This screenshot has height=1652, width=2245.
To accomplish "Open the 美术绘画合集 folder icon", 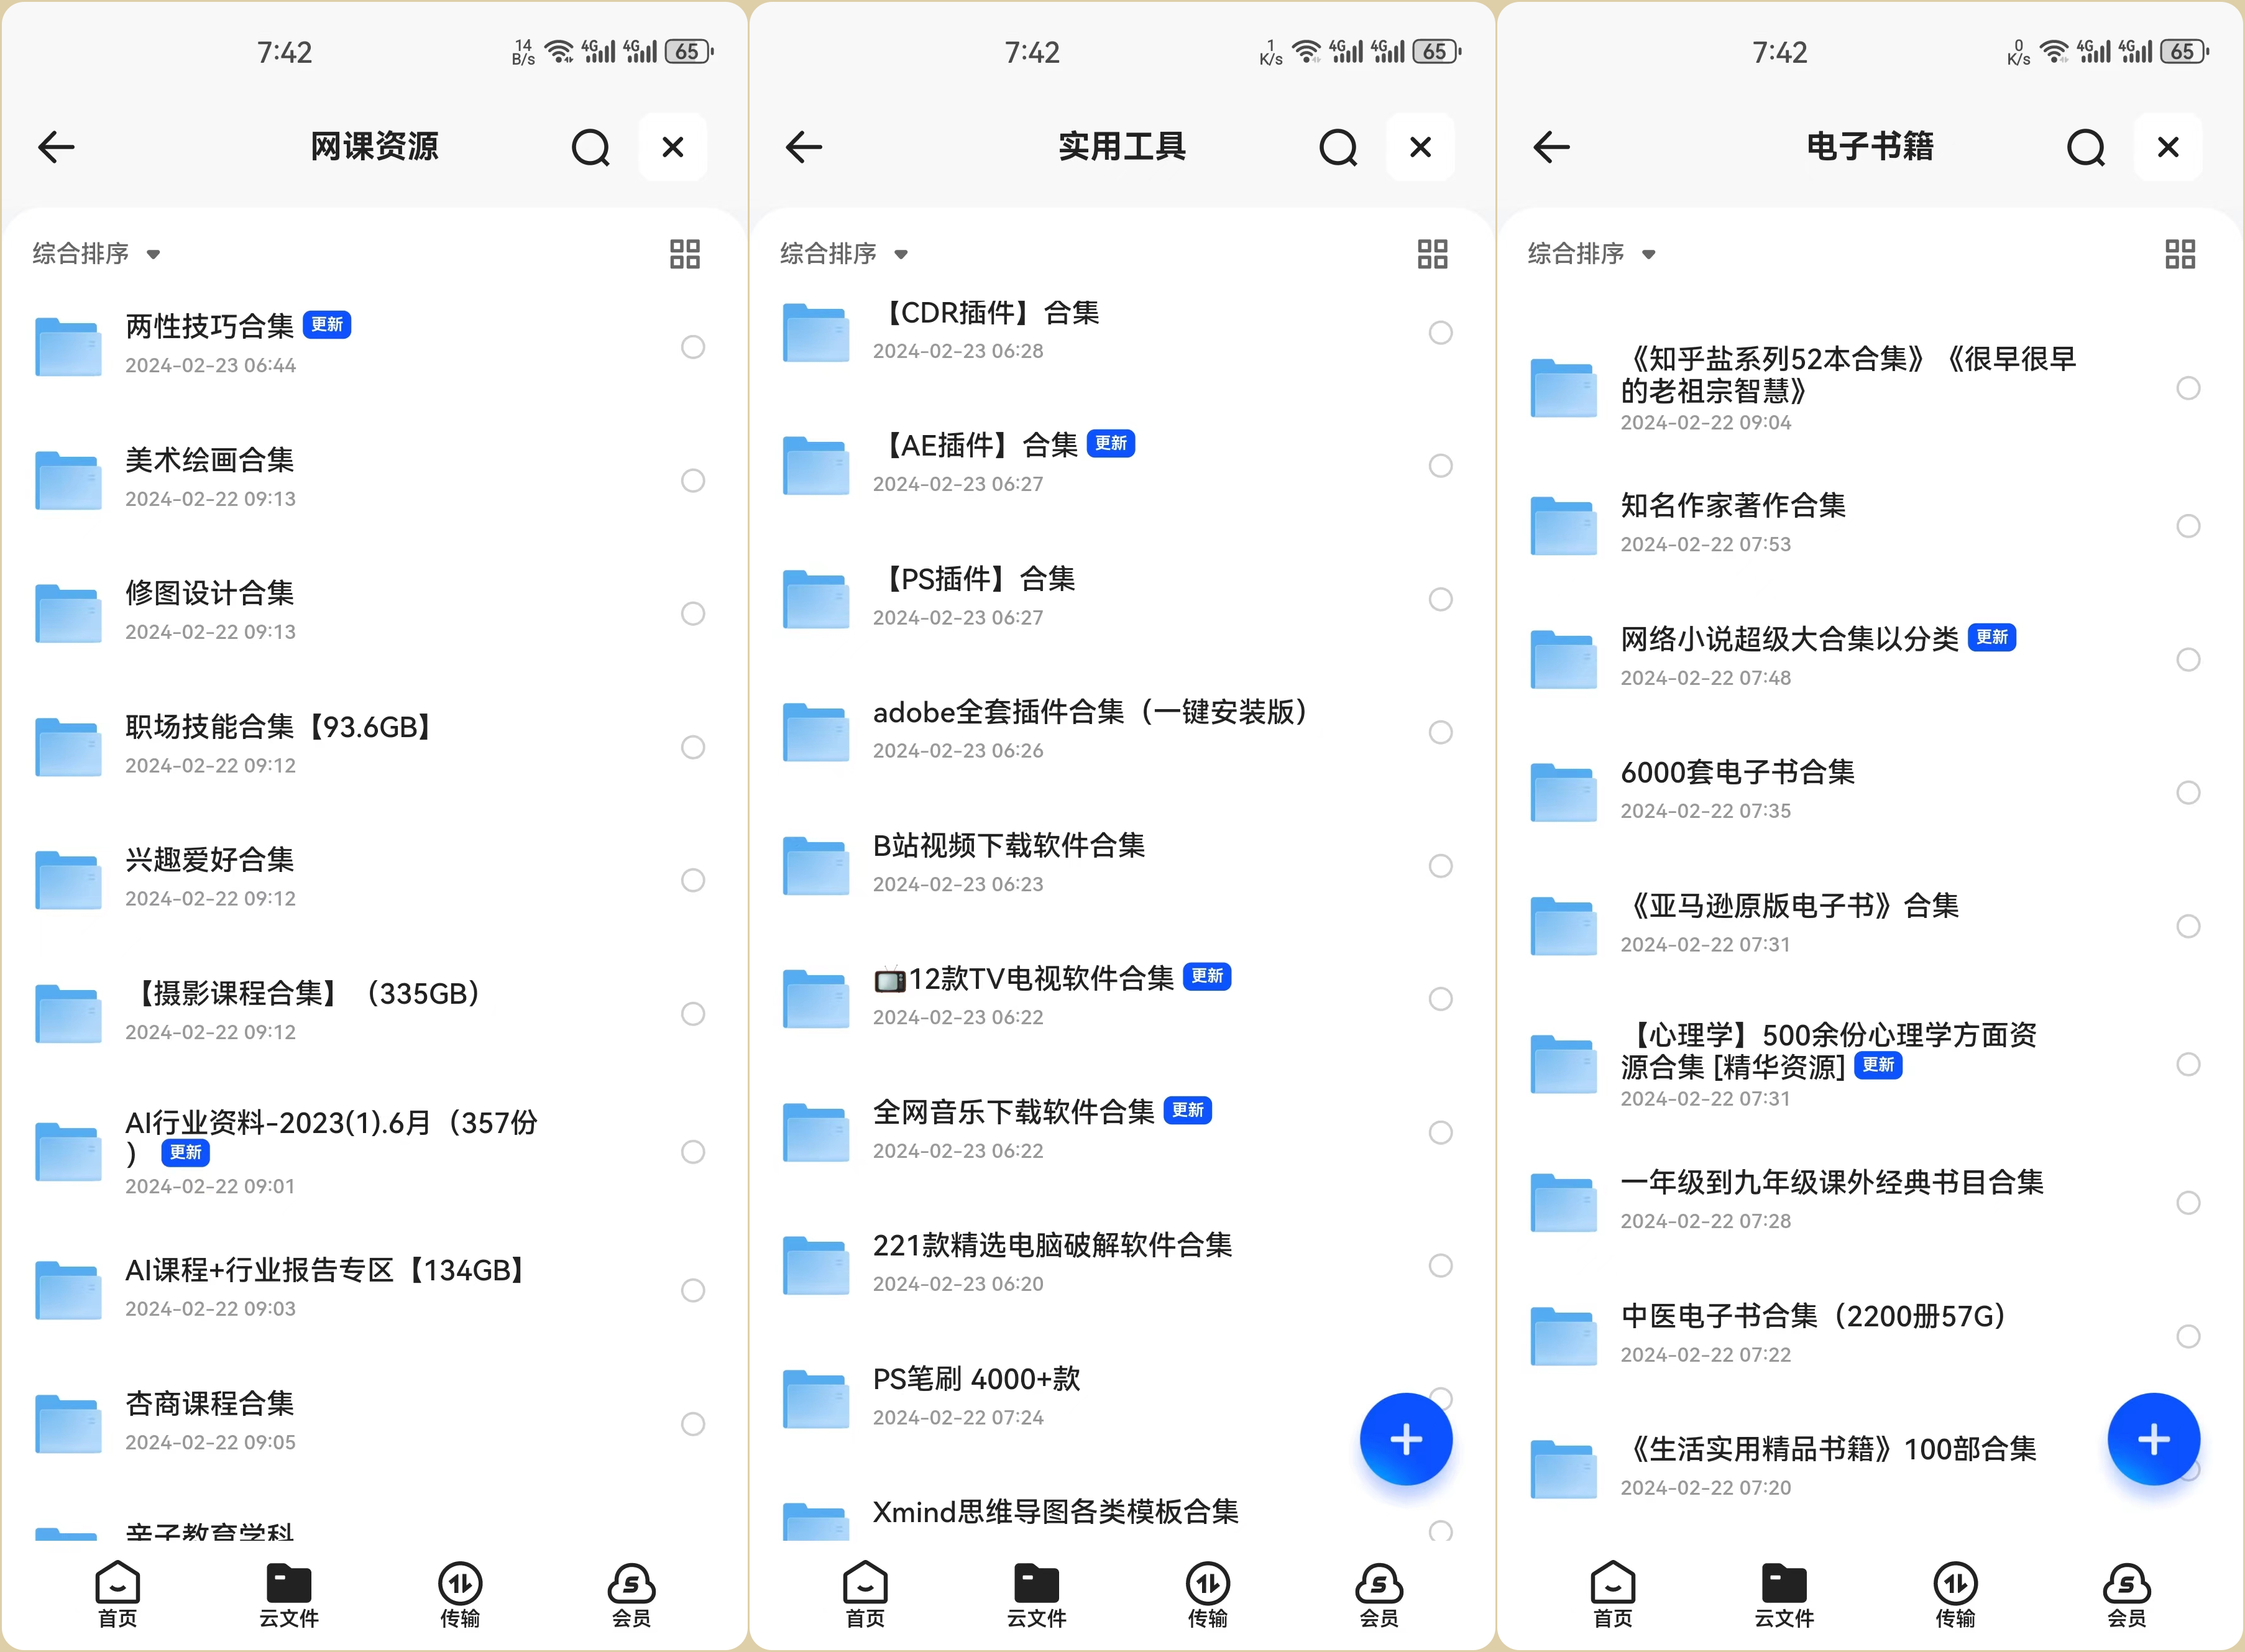I will [x=68, y=480].
